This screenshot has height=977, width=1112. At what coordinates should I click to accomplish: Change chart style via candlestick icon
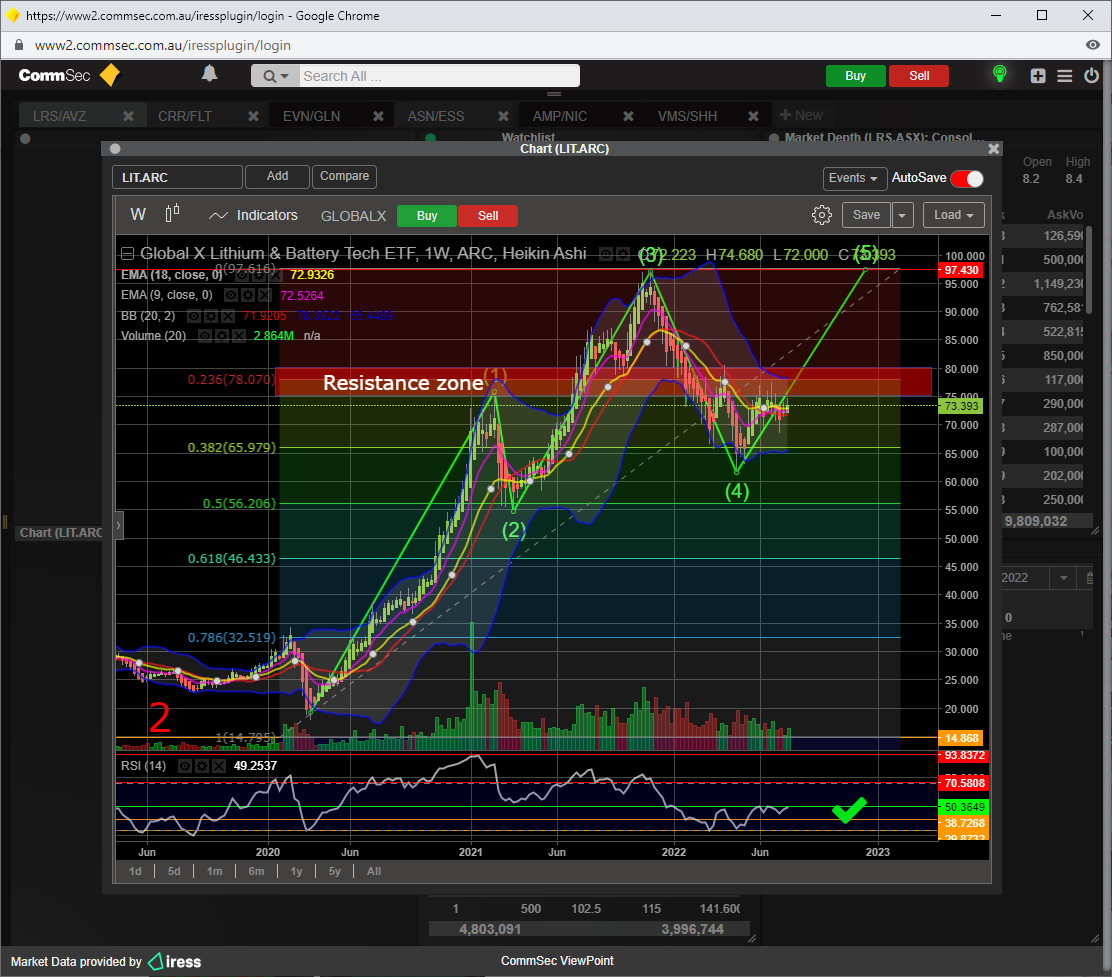tap(172, 213)
